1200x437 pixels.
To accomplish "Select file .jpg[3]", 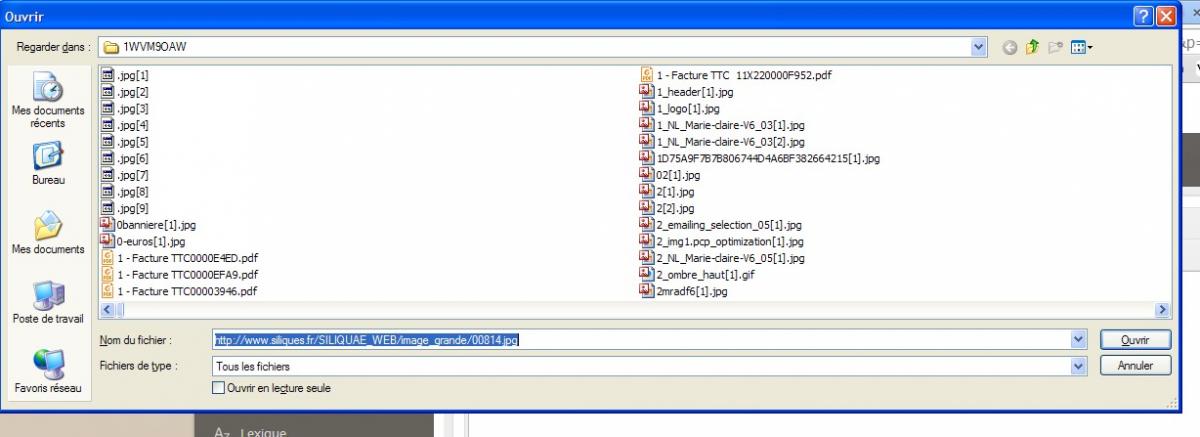I will pos(133,108).
